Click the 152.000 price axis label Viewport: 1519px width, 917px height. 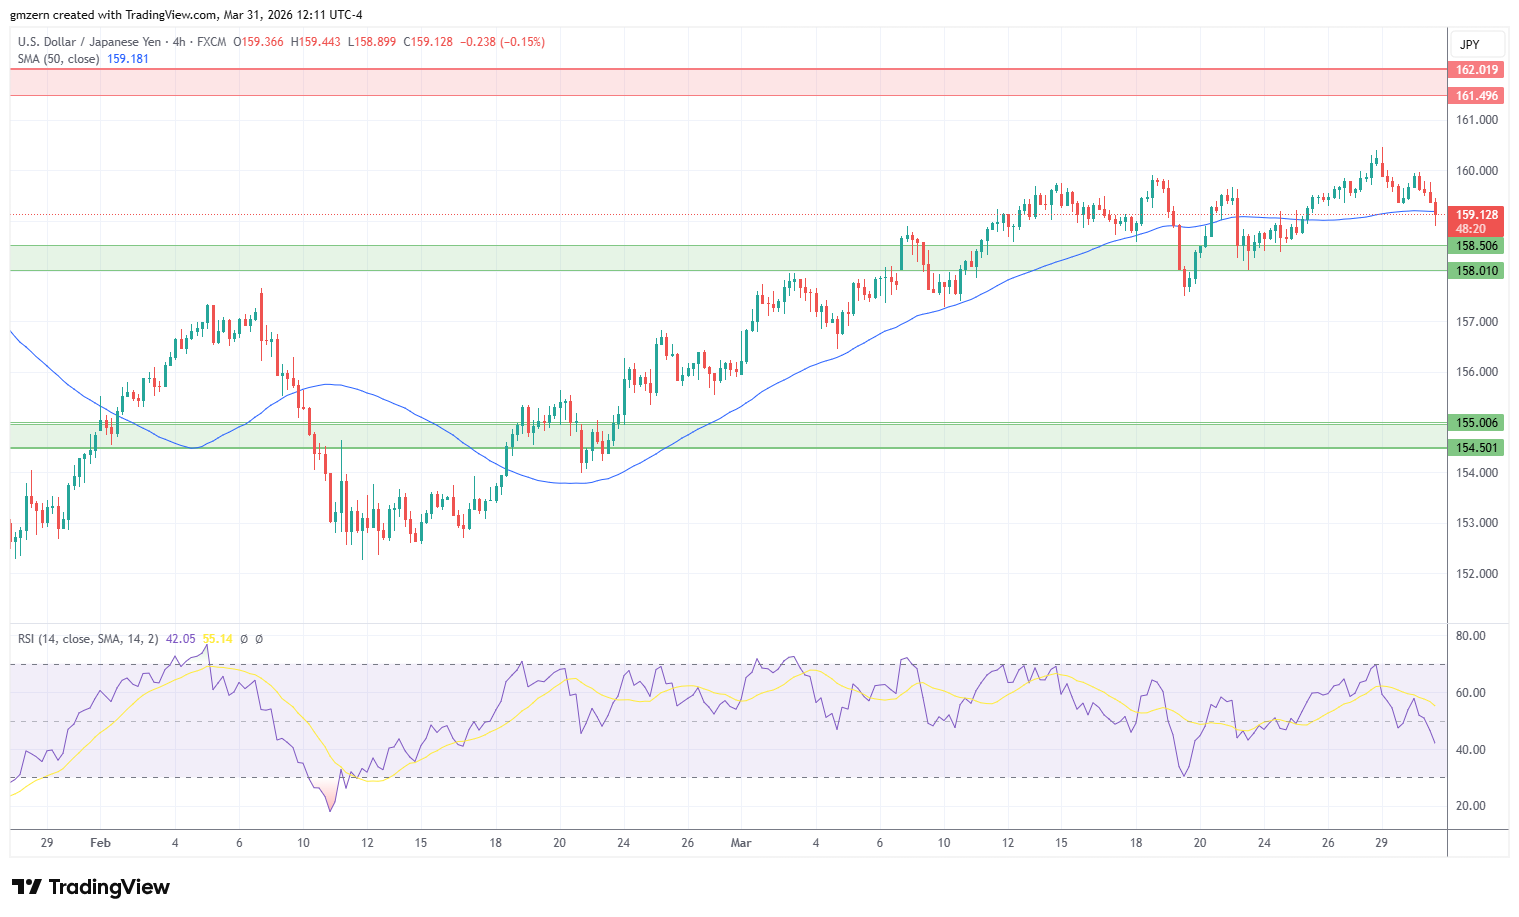click(x=1477, y=574)
